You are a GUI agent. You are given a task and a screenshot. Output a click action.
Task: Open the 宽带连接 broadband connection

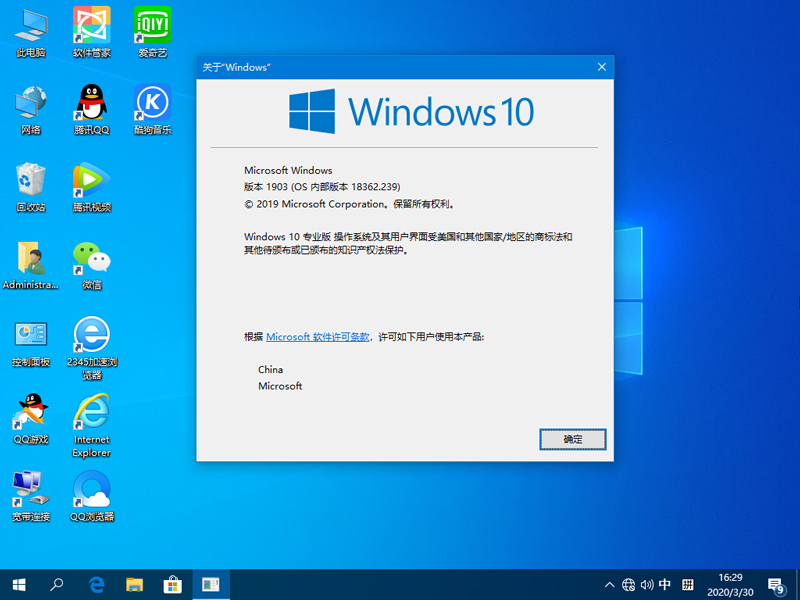29,490
